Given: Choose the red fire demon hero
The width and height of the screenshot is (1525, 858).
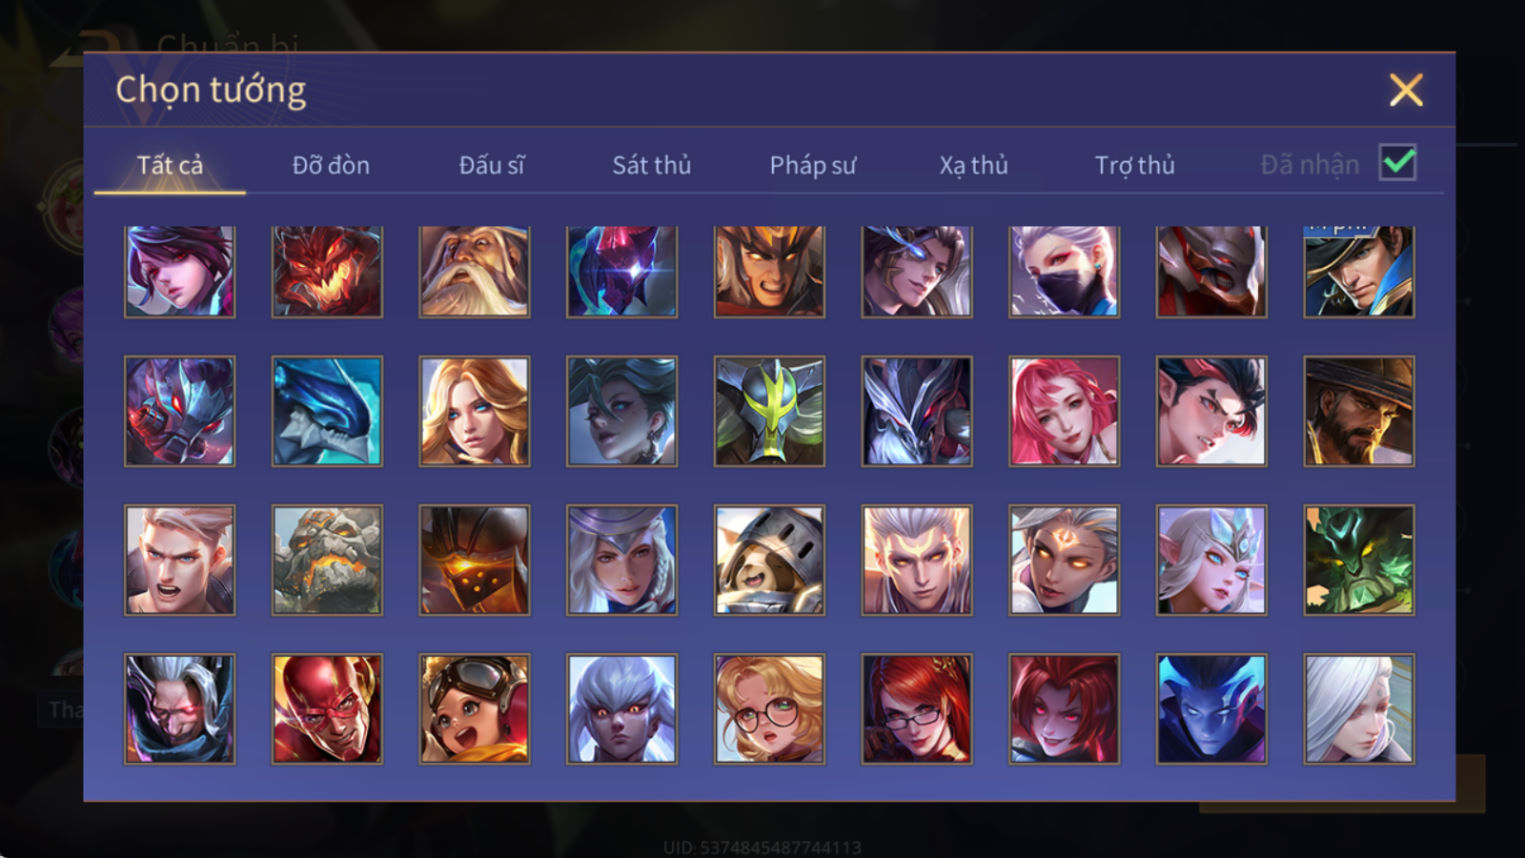Looking at the screenshot, I should tap(327, 271).
